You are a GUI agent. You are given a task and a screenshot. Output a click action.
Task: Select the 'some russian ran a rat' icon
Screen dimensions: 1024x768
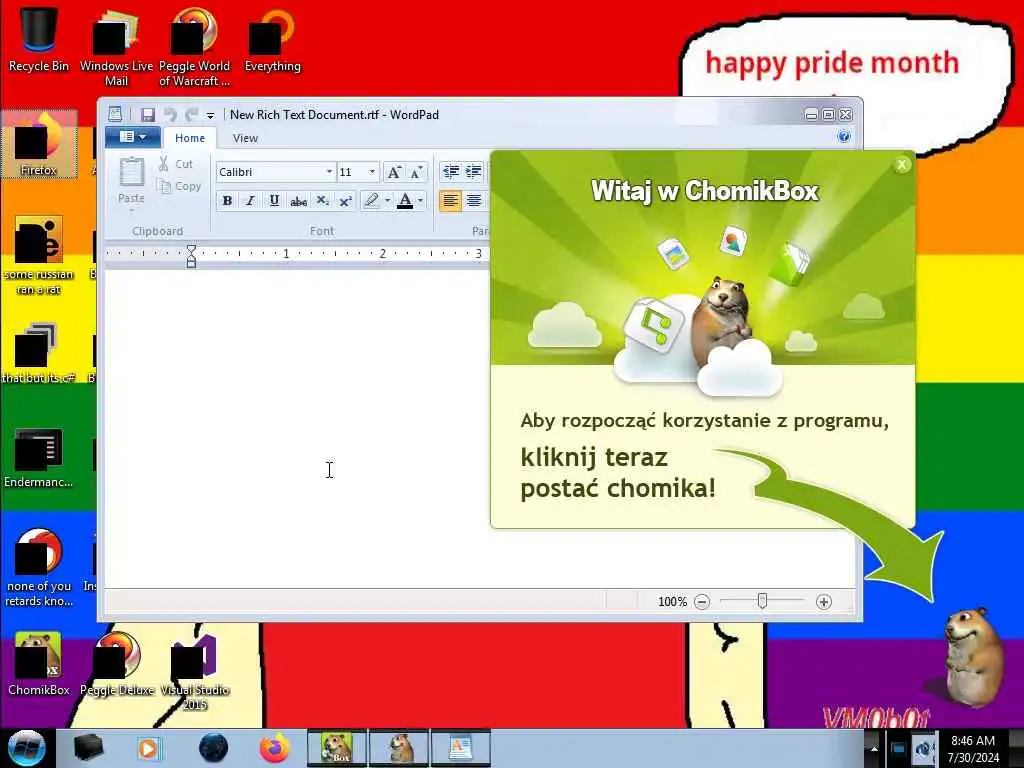(x=39, y=255)
